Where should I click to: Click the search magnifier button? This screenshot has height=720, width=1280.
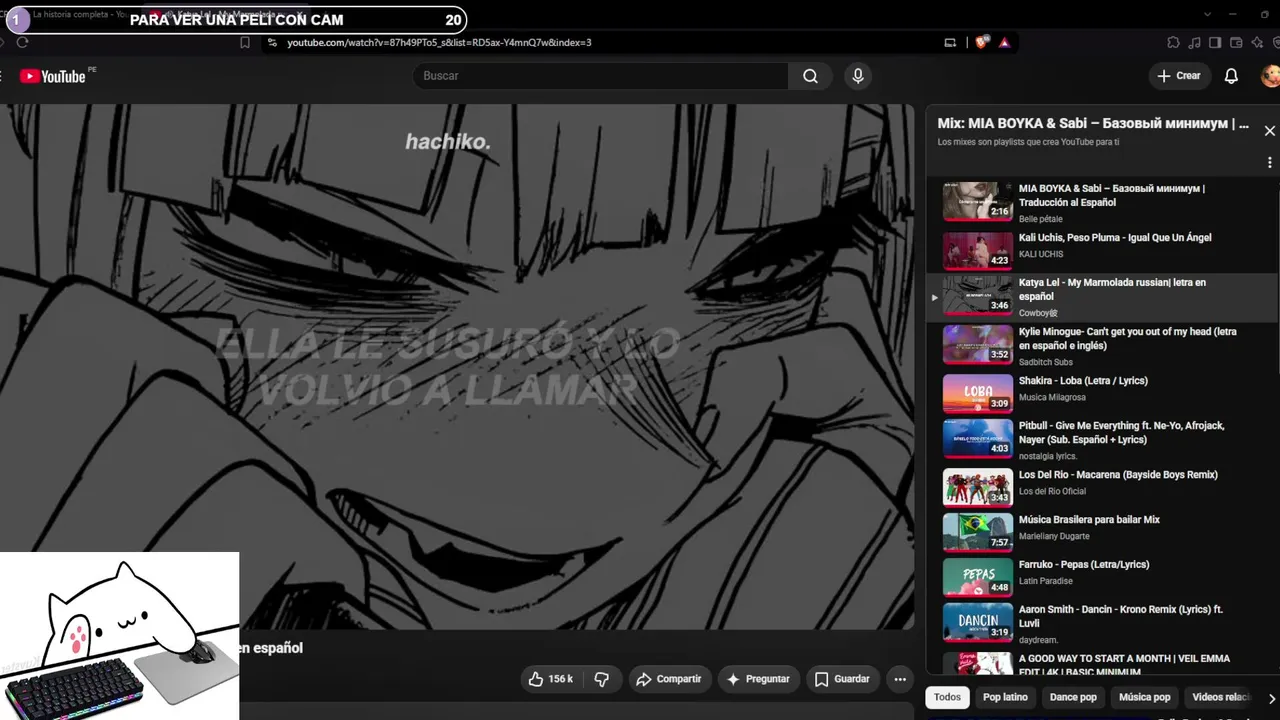click(810, 76)
